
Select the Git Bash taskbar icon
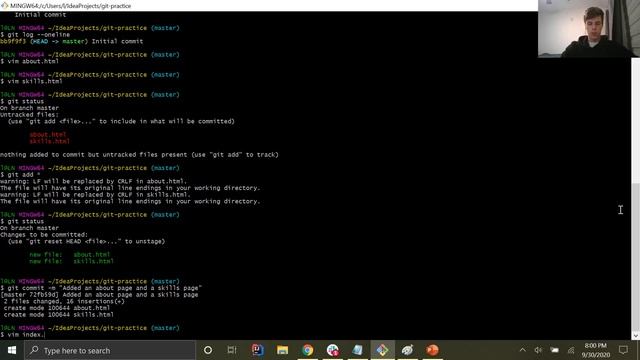coord(382,350)
